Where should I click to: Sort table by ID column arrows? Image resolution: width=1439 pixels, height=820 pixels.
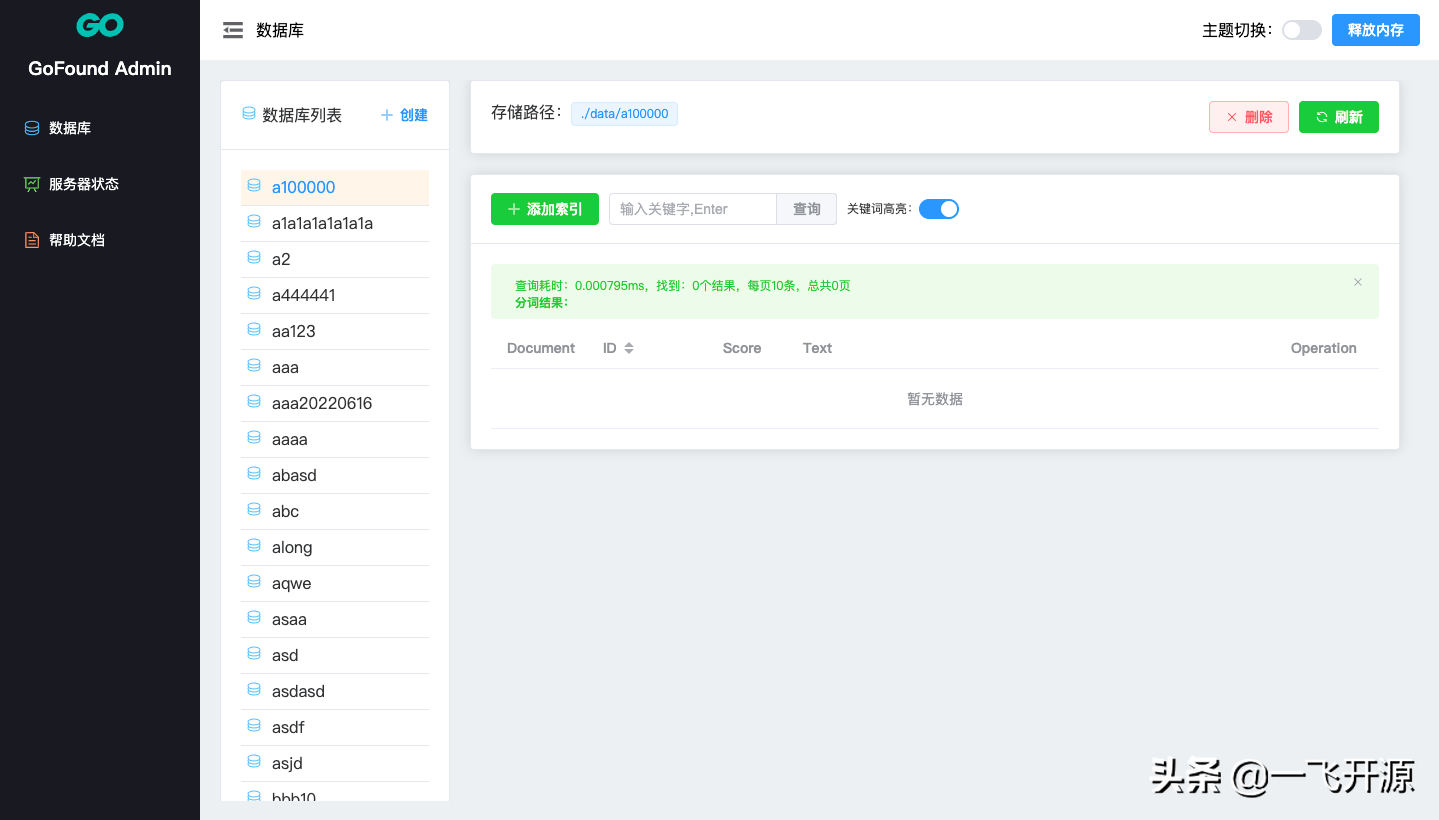629,348
